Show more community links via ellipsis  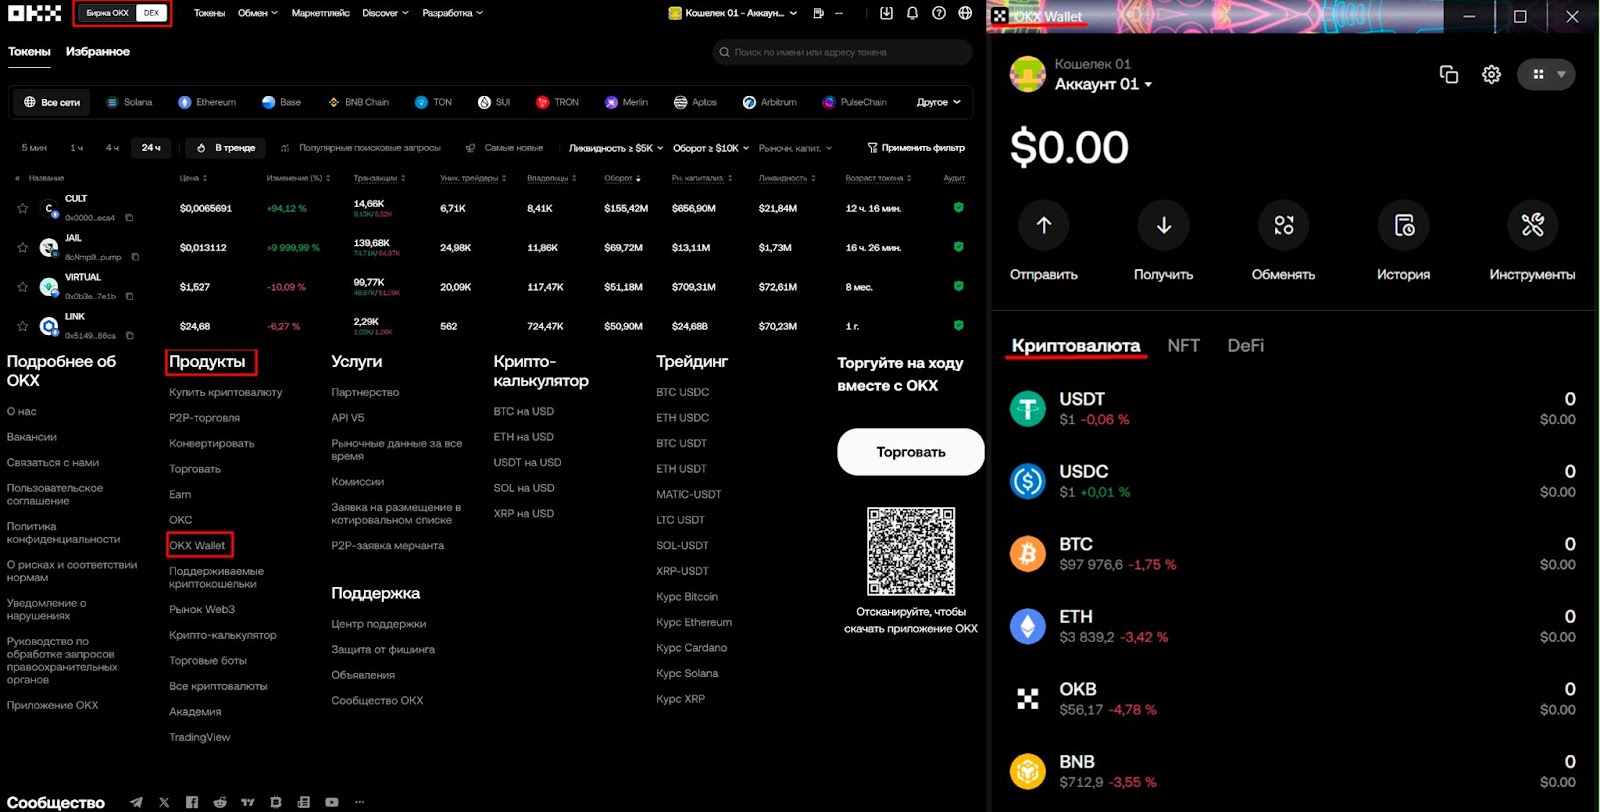360,802
